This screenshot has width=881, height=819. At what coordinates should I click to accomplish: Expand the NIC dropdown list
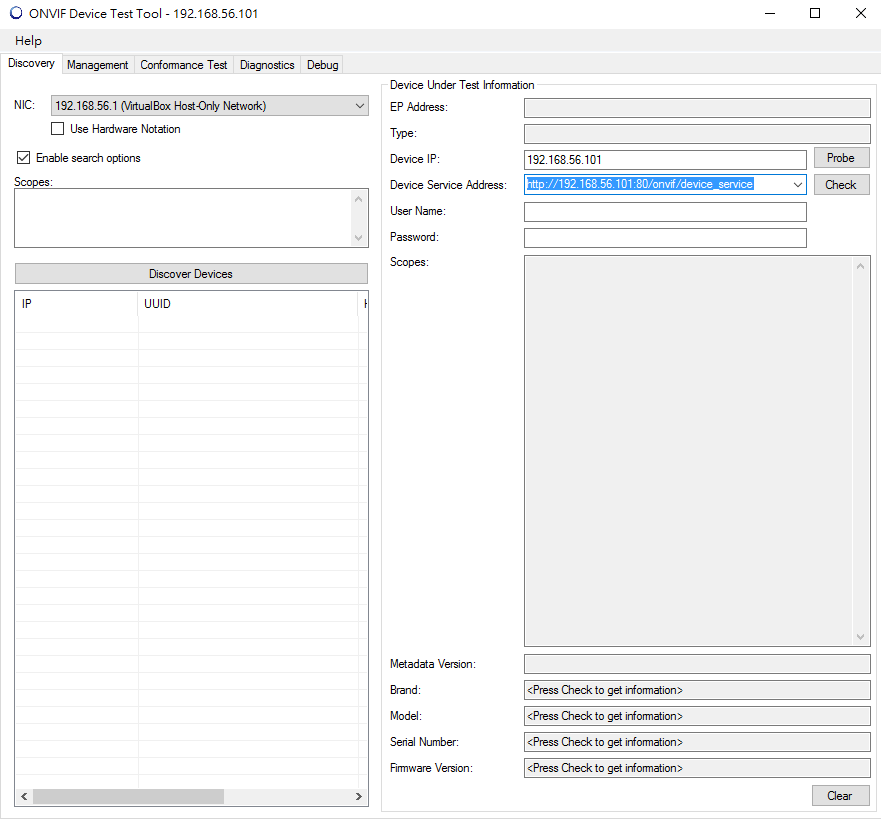(360, 106)
